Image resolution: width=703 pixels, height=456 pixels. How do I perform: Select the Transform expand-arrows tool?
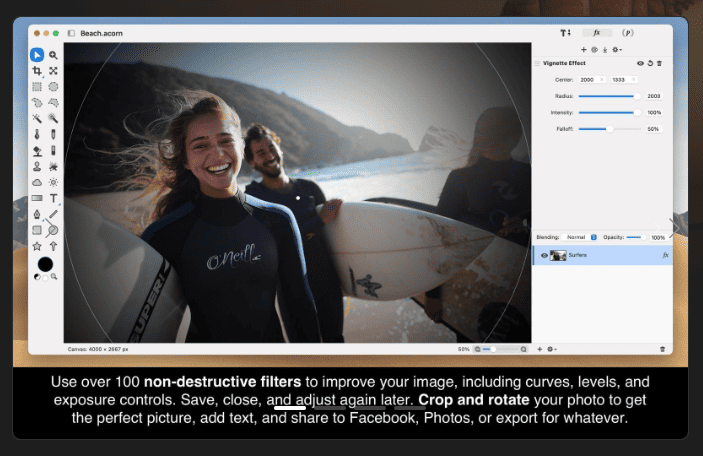coord(53,71)
